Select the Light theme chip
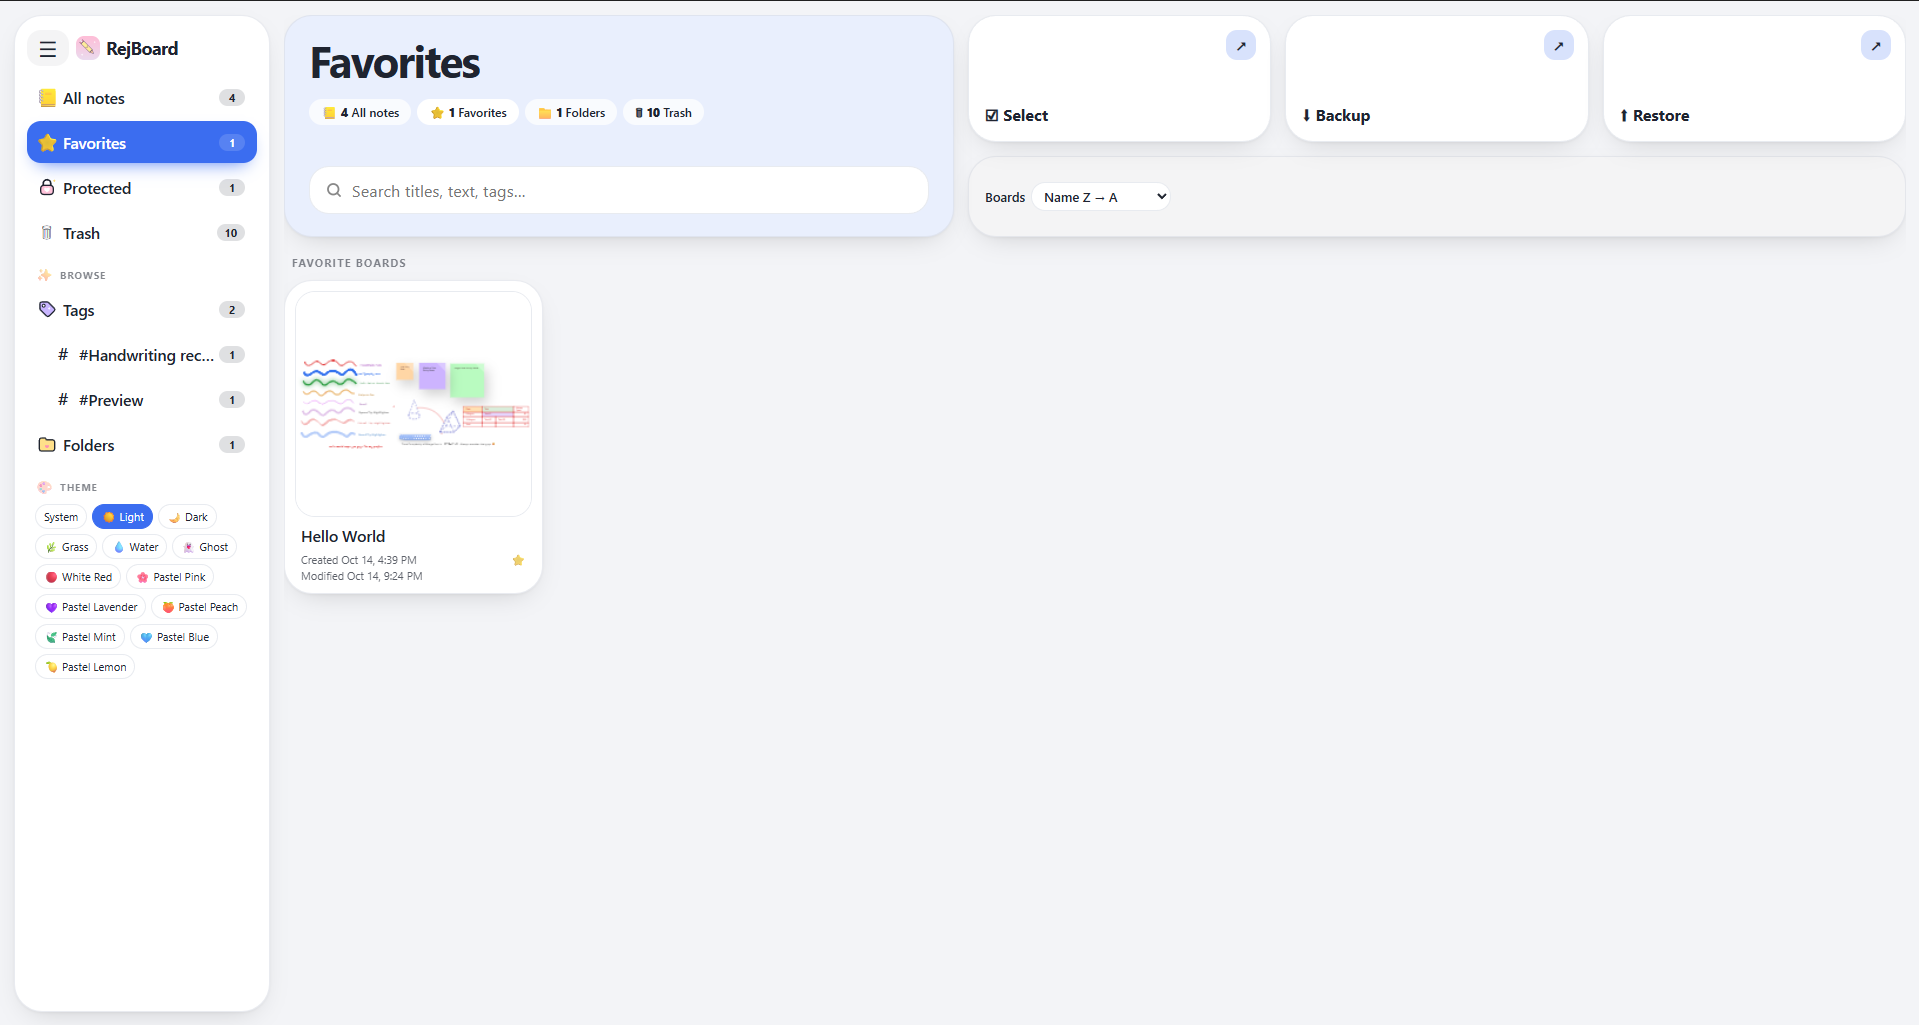 click(123, 517)
